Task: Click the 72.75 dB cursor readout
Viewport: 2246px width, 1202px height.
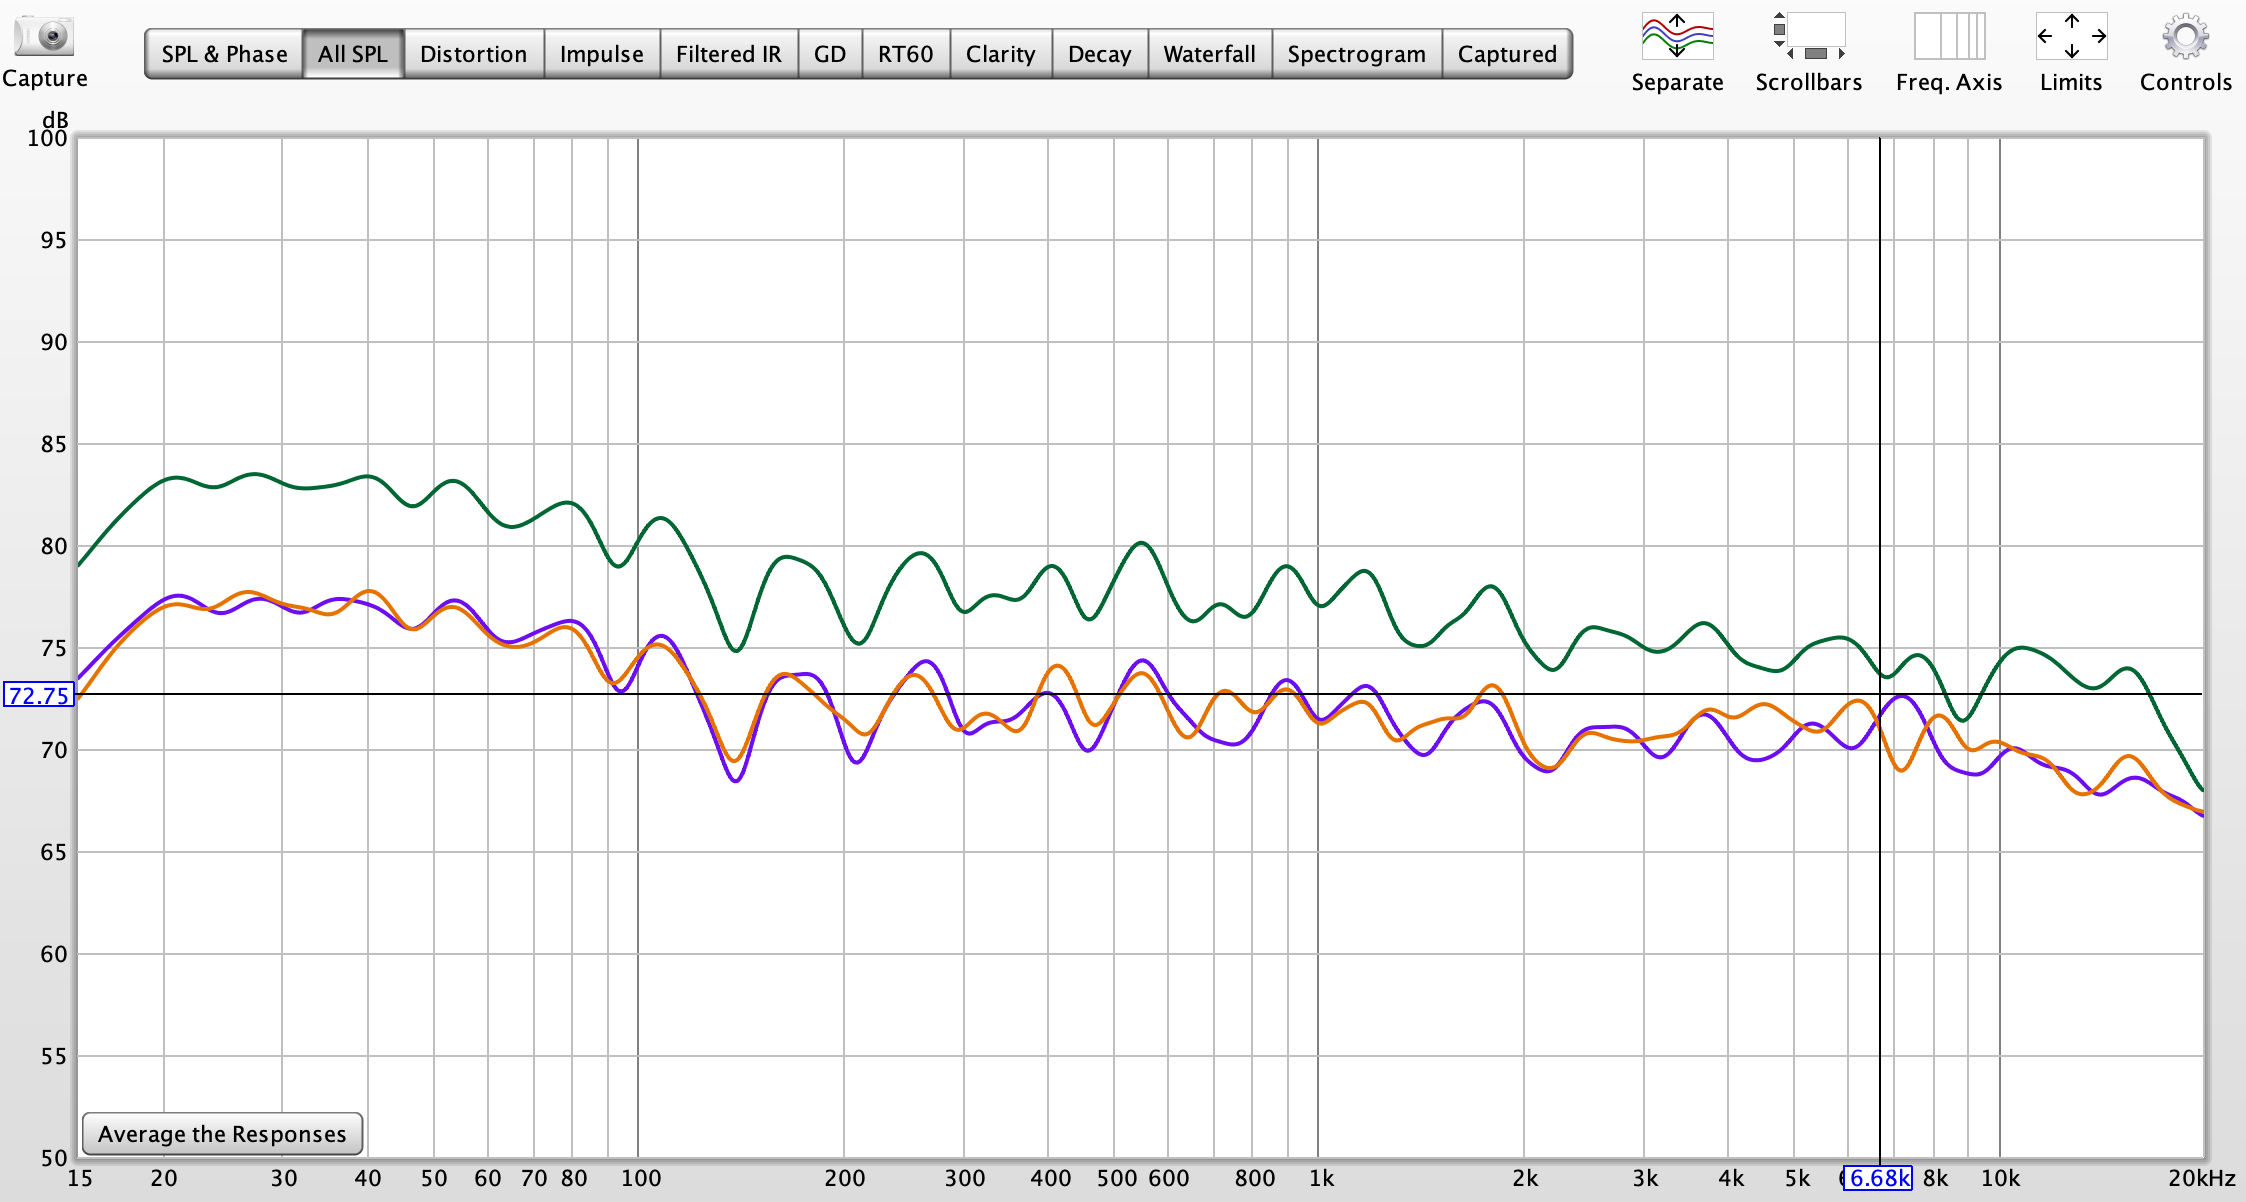Action: [39, 695]
